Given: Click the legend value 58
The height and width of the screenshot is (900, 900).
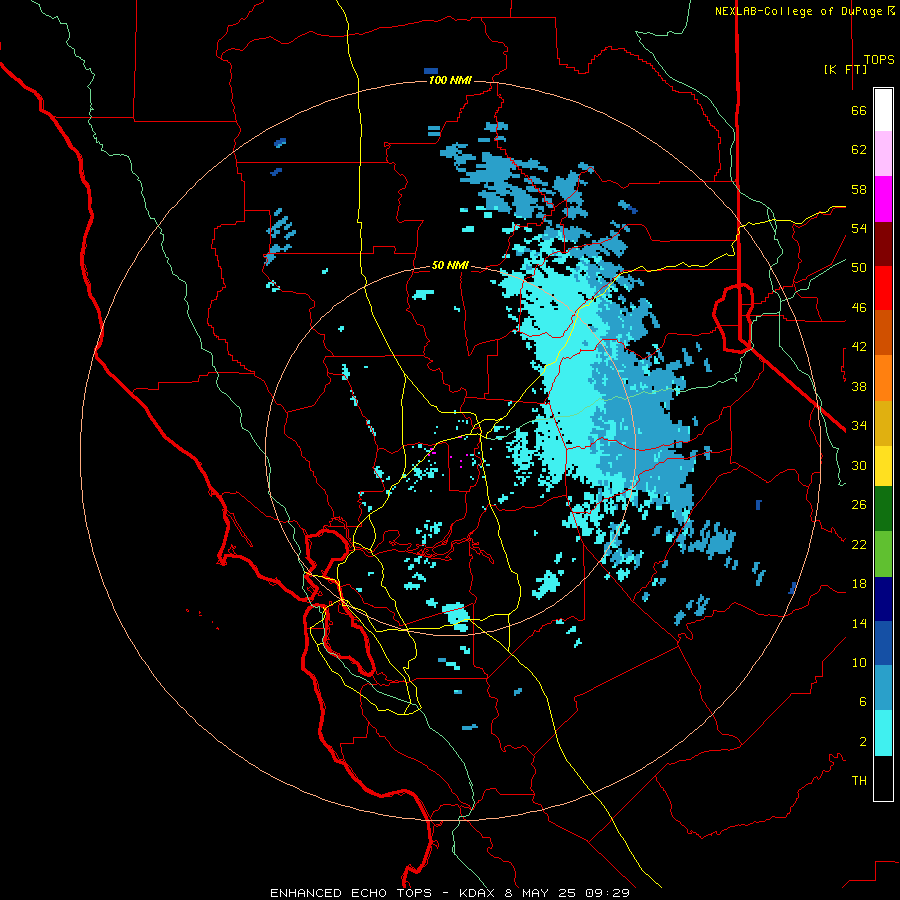Looking at the screenshot, I should pos(859,189).
